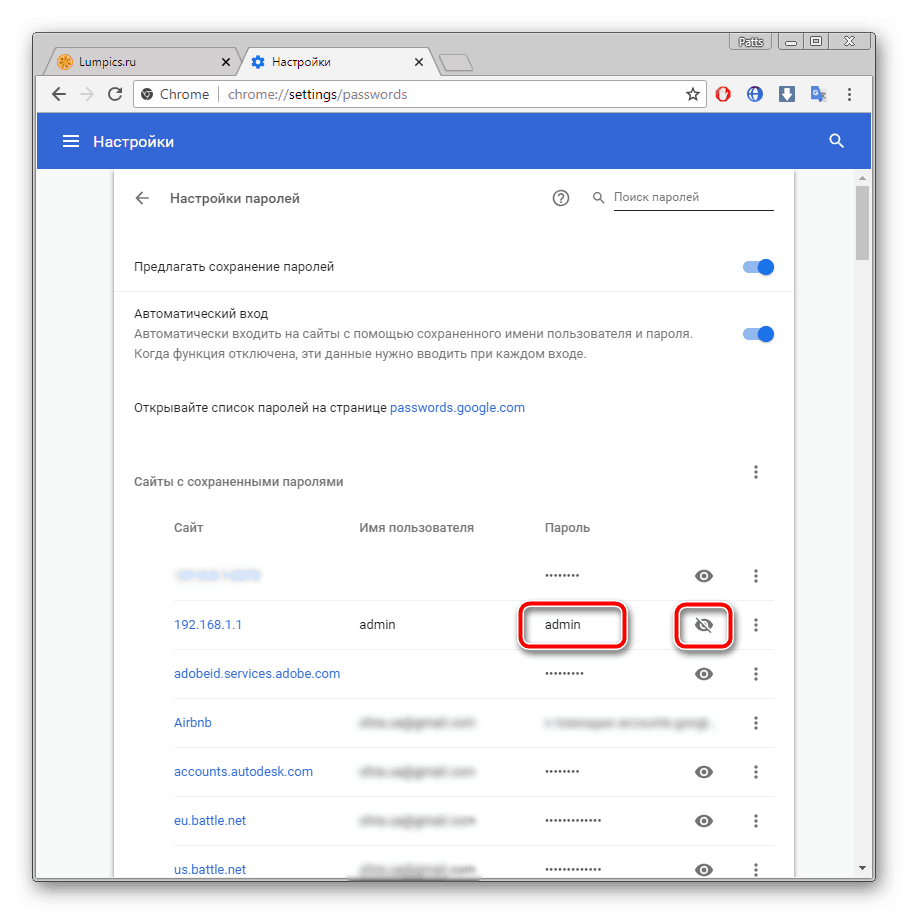This screenshot has height=914, width=908.
Task: Open the download arrow extension icon
Action: coord(787,94)
